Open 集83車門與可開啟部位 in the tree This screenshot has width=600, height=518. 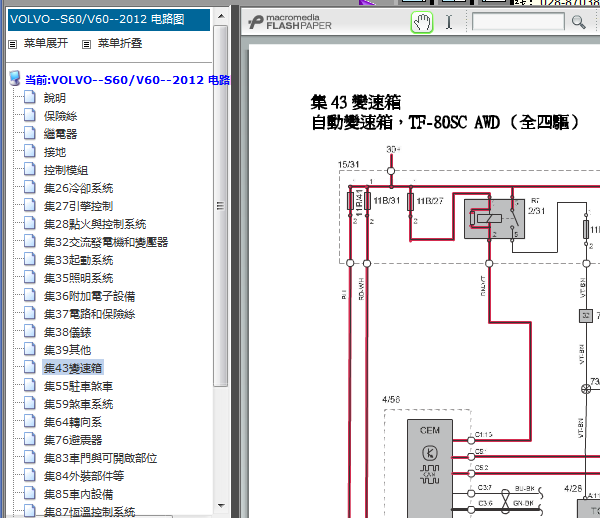(100, 458)
